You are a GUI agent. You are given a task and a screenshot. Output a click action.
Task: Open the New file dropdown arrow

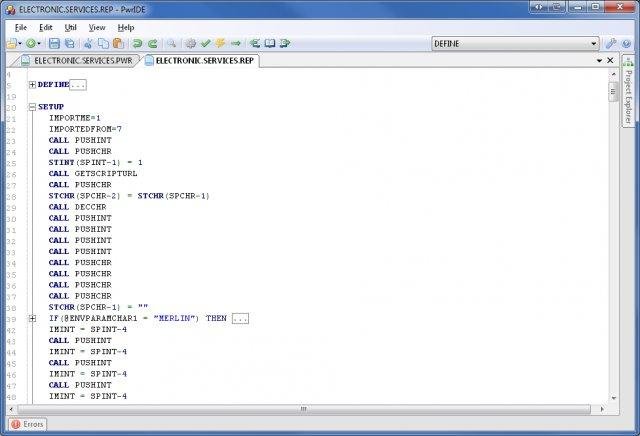[20, 43]
